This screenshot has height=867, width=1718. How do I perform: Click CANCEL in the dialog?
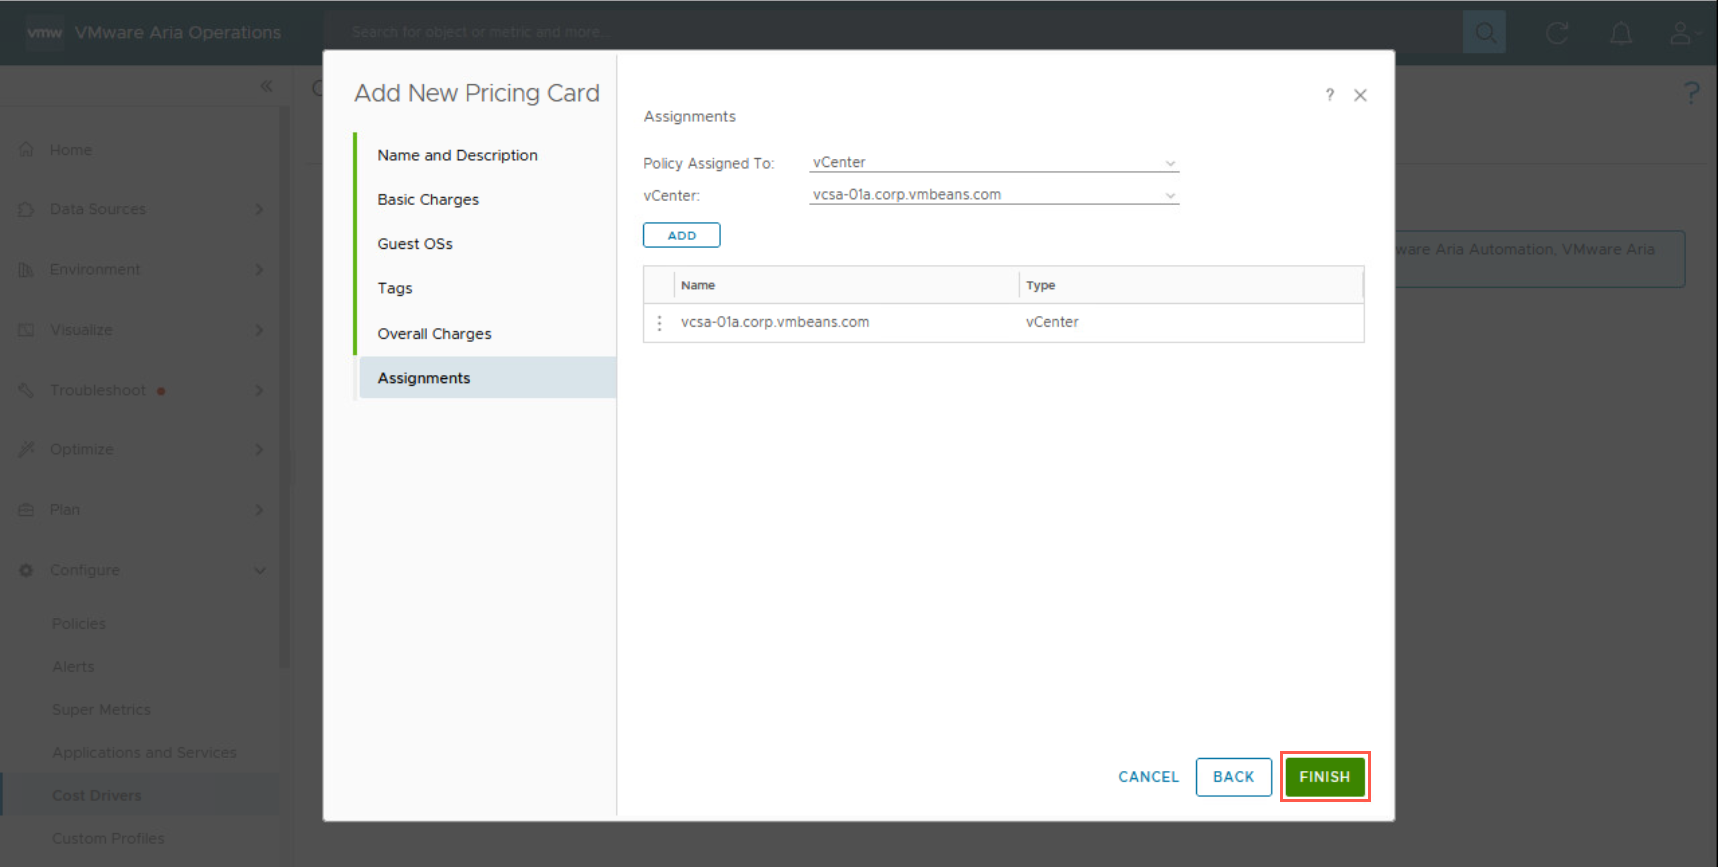(x=1148, y=777)
